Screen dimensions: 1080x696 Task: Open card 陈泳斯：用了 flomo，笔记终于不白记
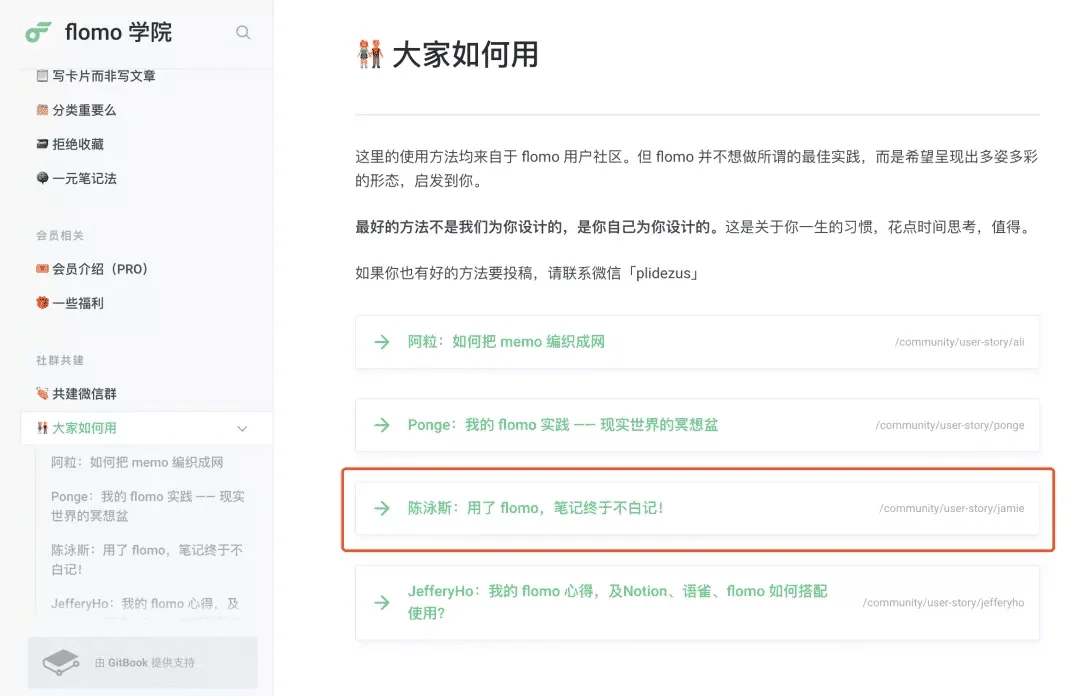(x=535, y=508)
